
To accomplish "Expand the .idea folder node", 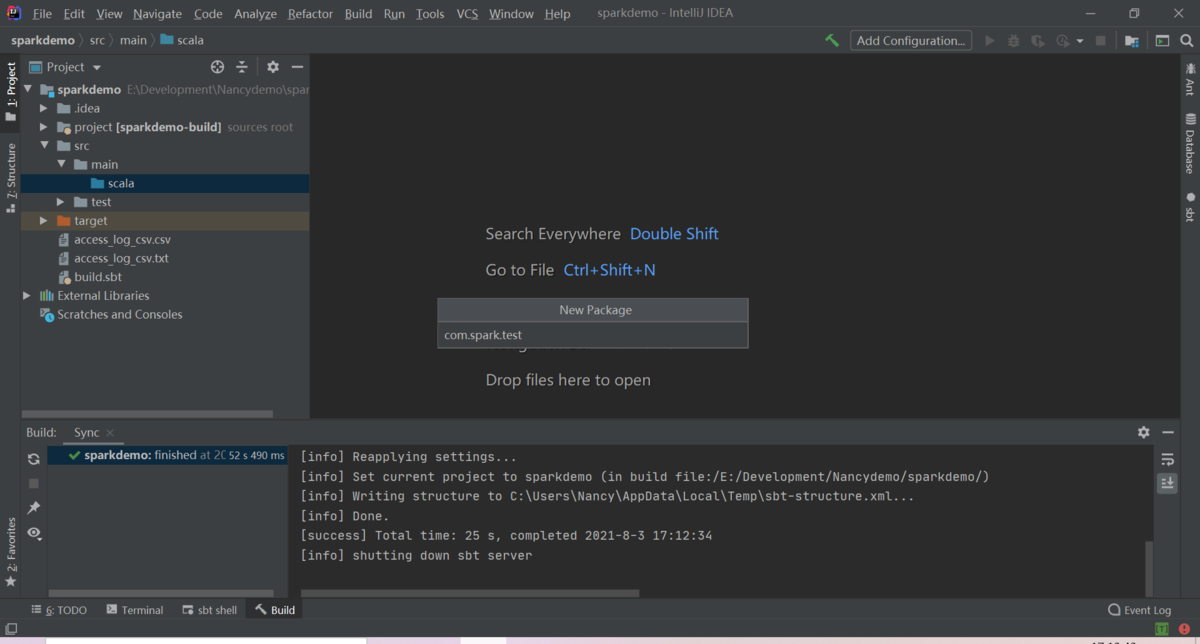I will pyautogui.click(x=44, y=108).
